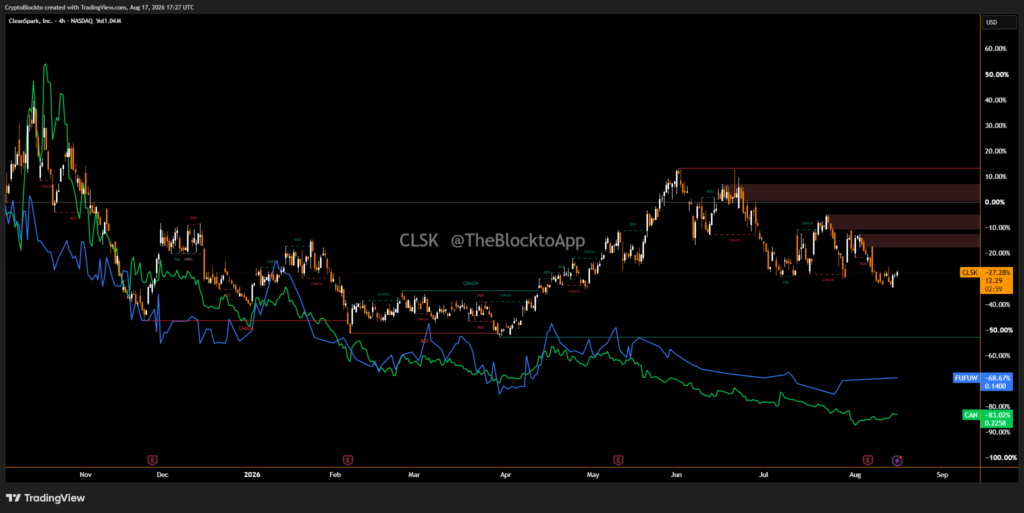
Task: Open the USD currency selector
Action: [x=999, y=22]
